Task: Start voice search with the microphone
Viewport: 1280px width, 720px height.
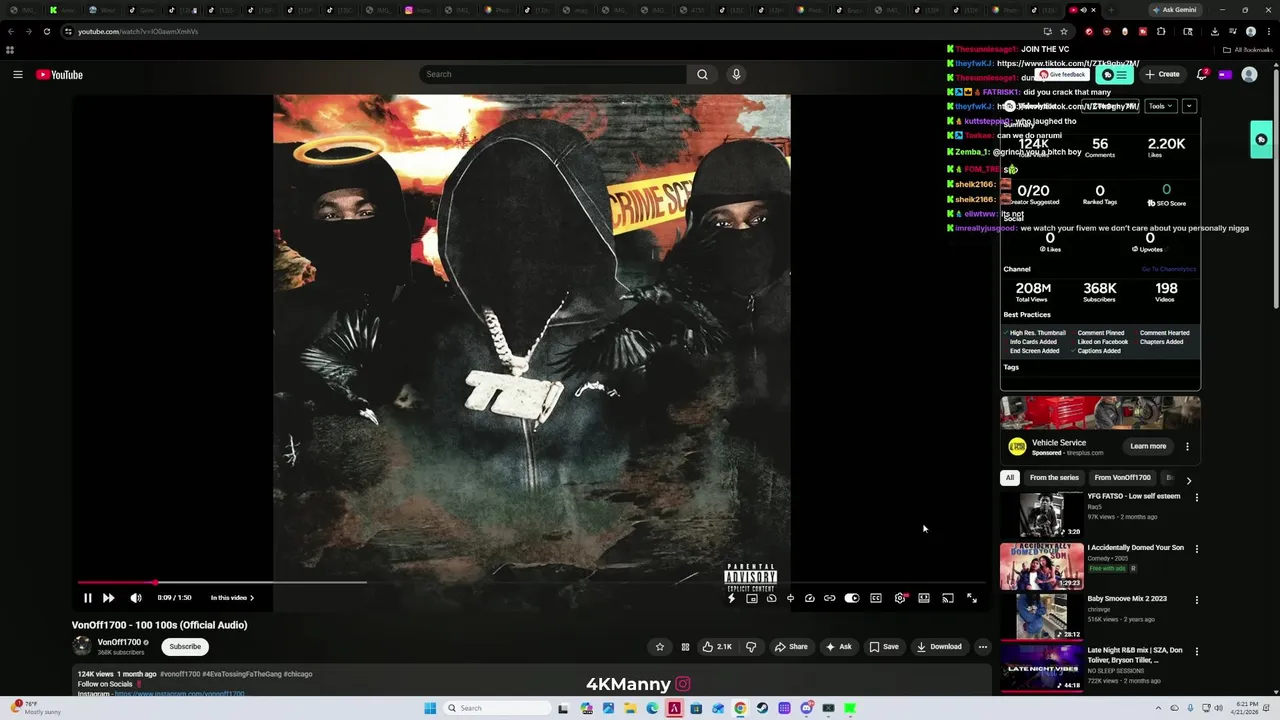Action: point(736,74)
